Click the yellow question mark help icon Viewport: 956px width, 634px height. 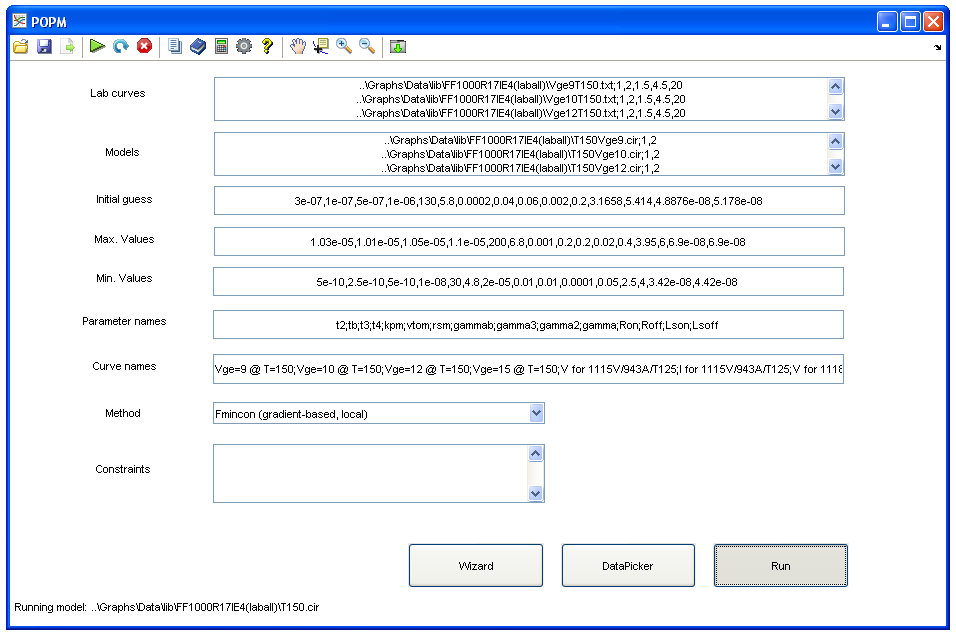pos(267,46)
